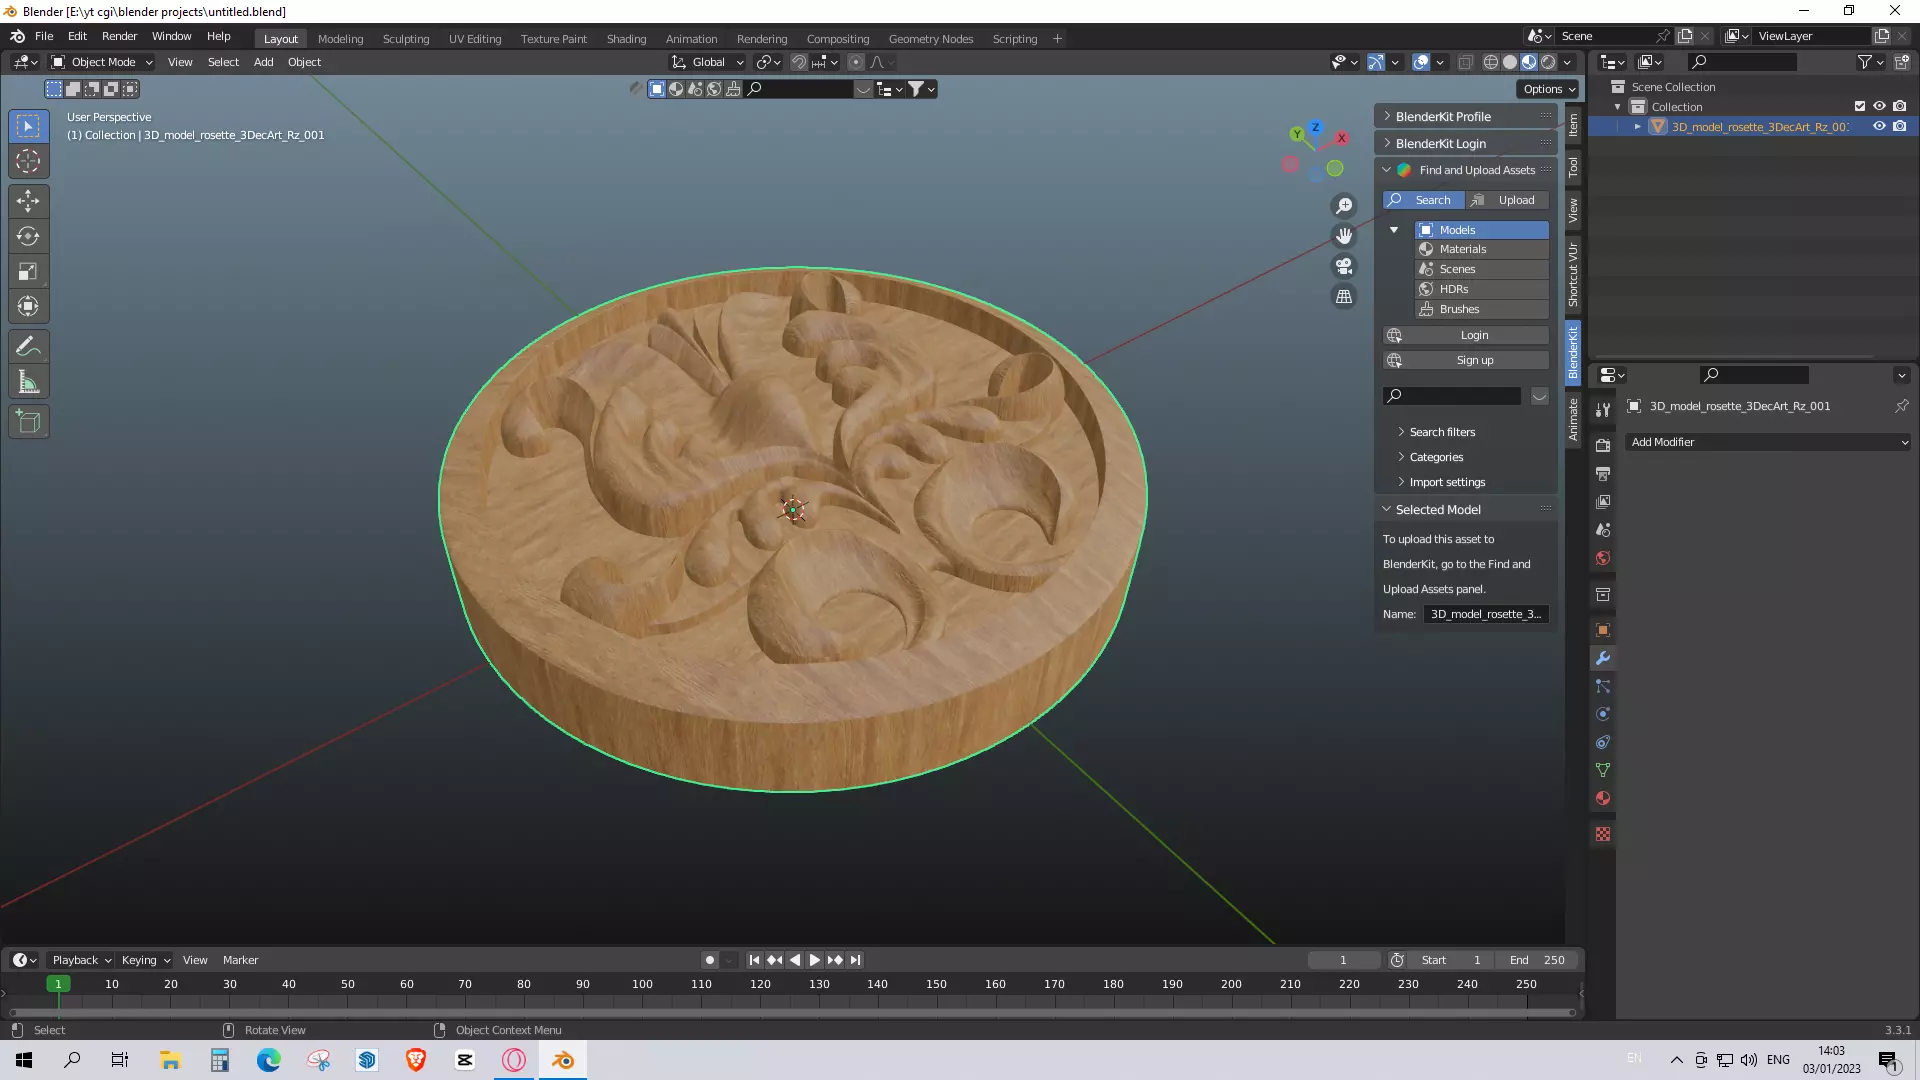Select the Scale tool
Viewport: 1920px width, 1080px height.
pos(28,271)
